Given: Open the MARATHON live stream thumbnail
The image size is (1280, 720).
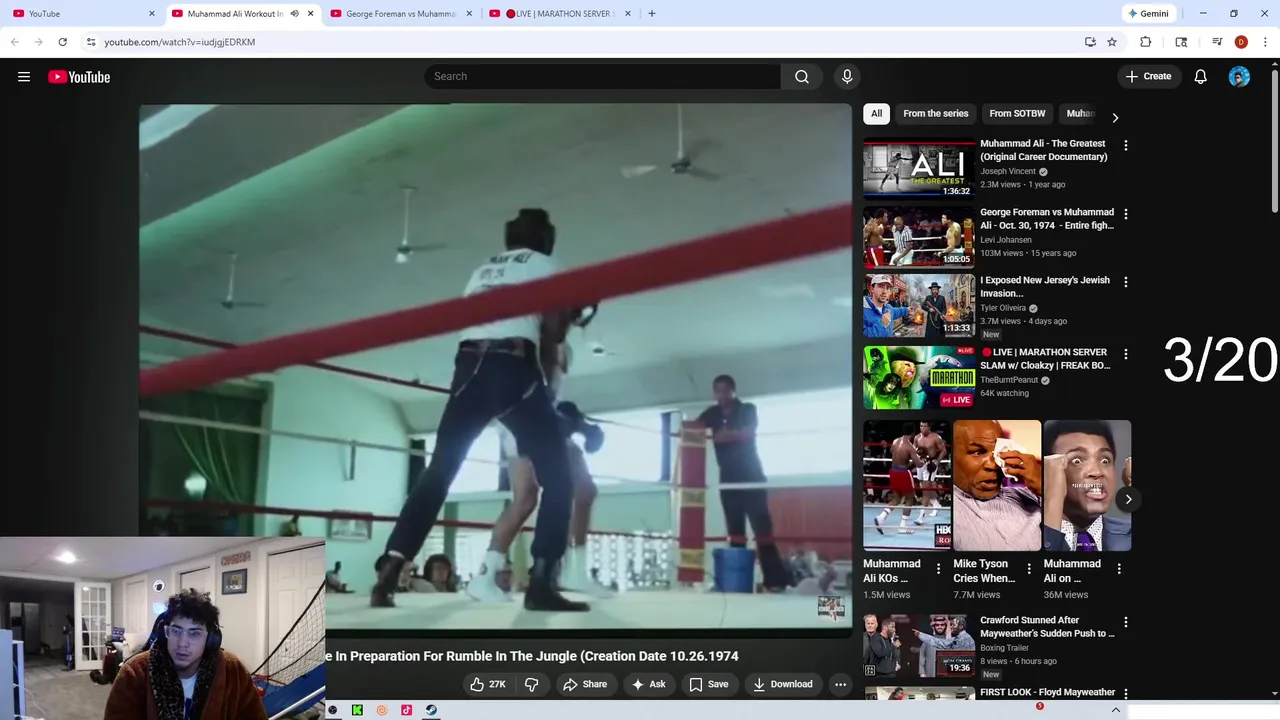Looking at the screenshot, I should (x=919, y=377).
